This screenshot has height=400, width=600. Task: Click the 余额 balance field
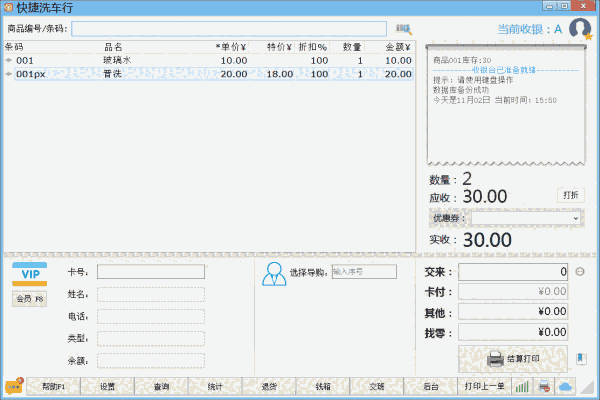pos(151,361)
